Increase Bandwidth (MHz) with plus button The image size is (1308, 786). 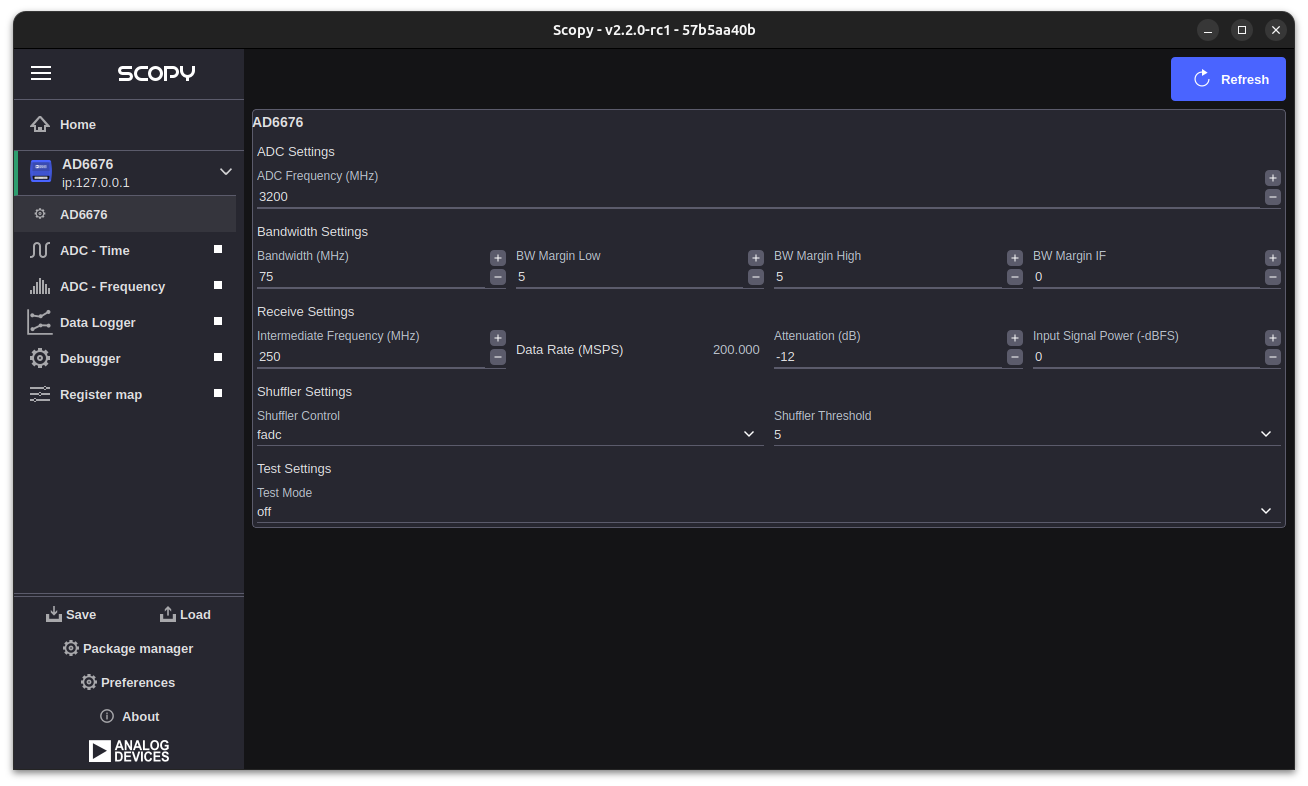[x=498, y=258]
